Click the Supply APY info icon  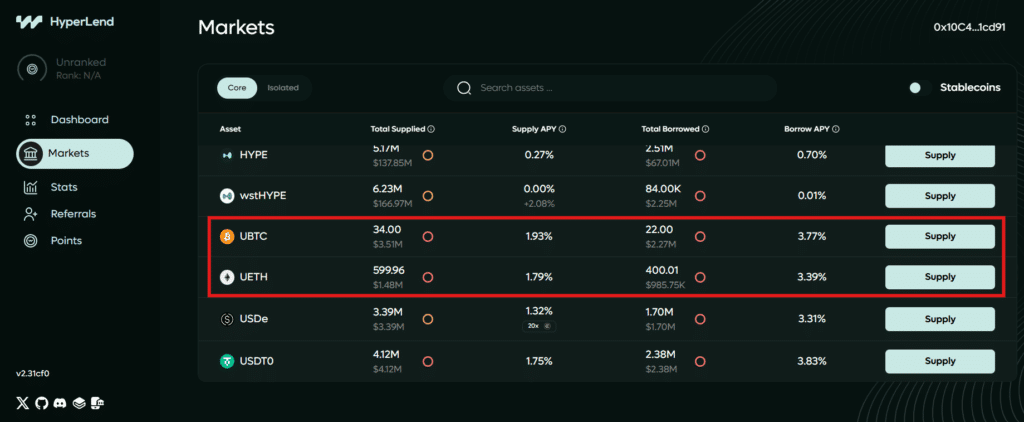[x=563, y=129]
